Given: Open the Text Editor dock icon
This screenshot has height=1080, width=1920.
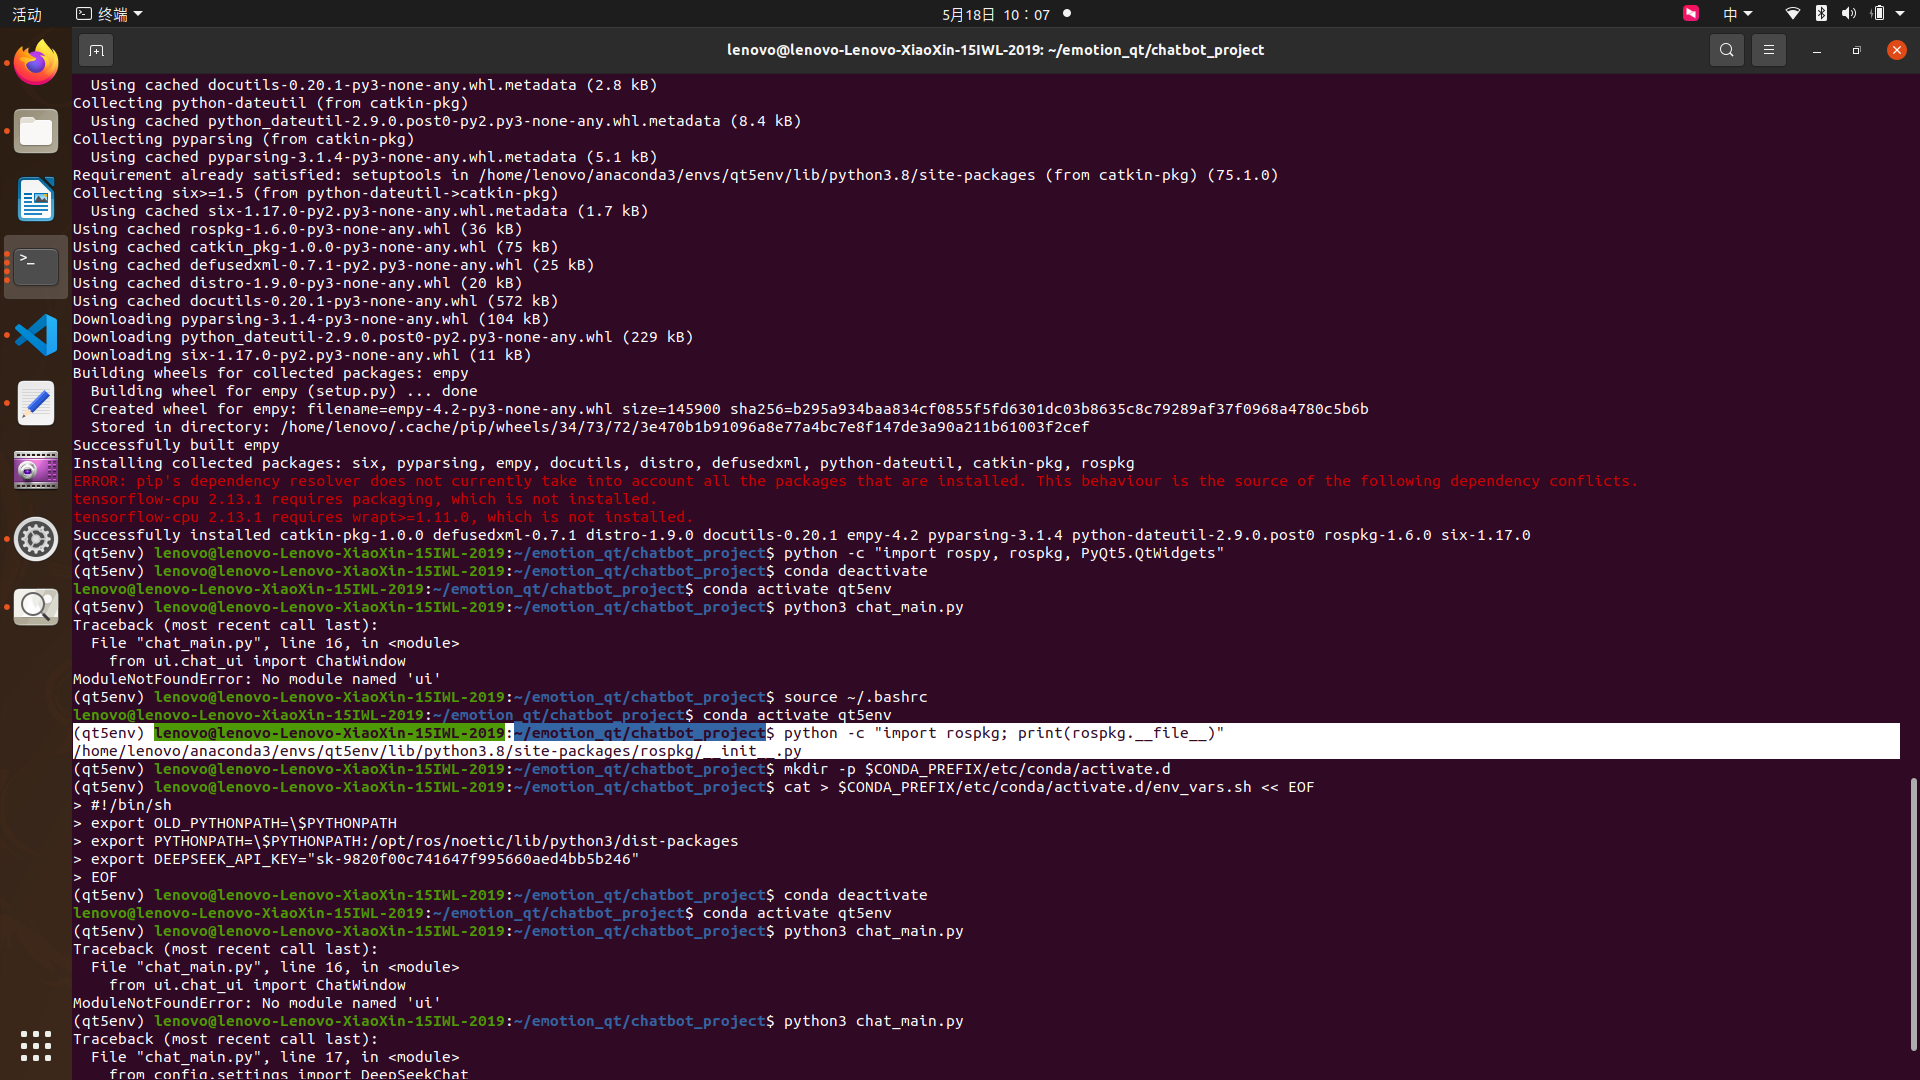Looking at the screenshot, I should 36,403.
